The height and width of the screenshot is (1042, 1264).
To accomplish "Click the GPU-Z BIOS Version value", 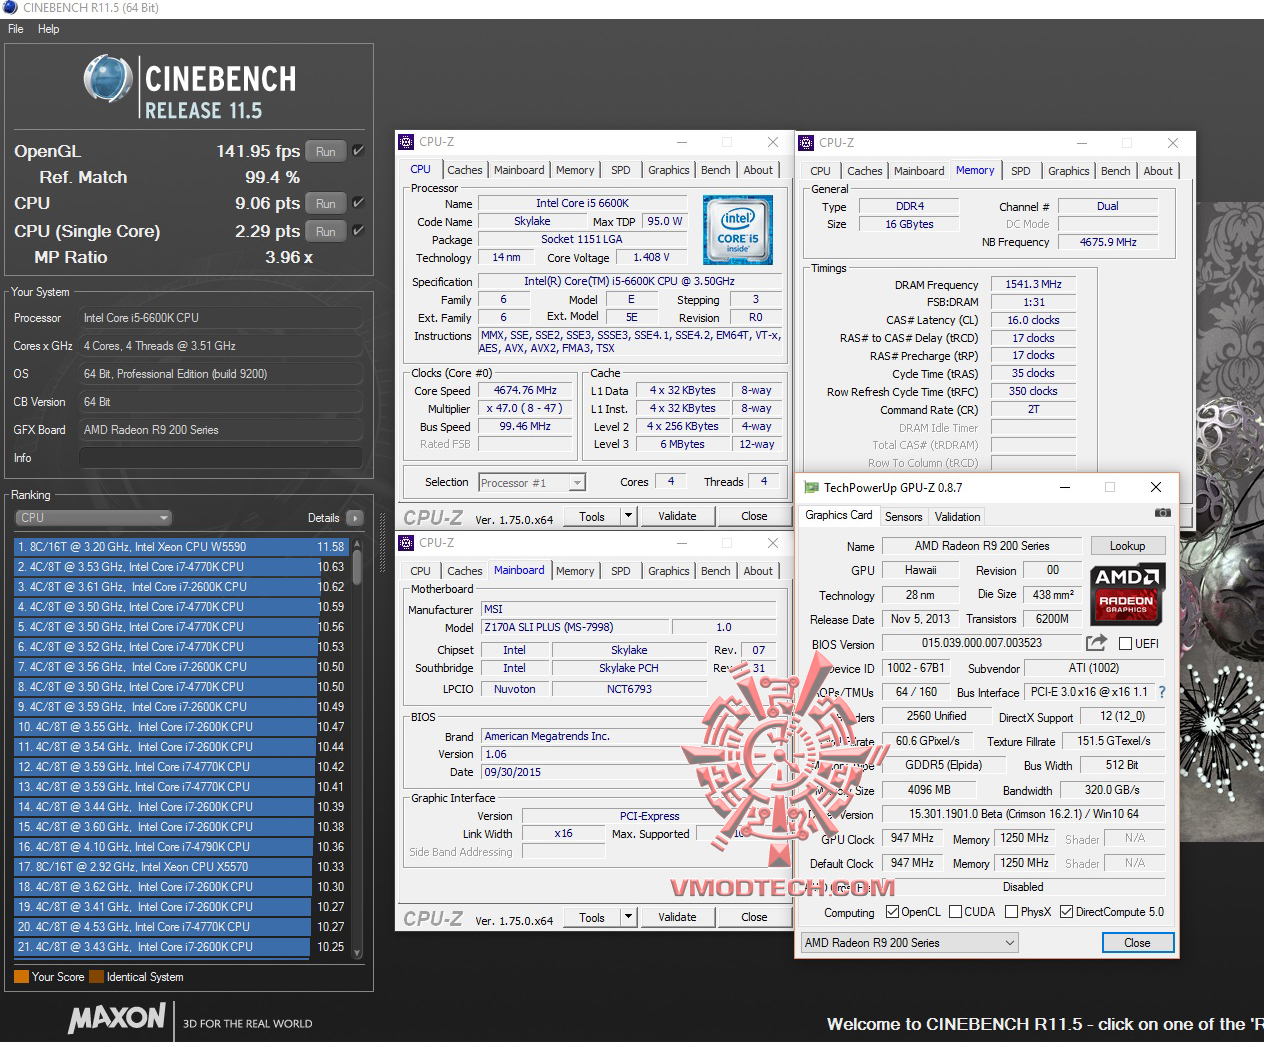I will (x=981, y=643).
